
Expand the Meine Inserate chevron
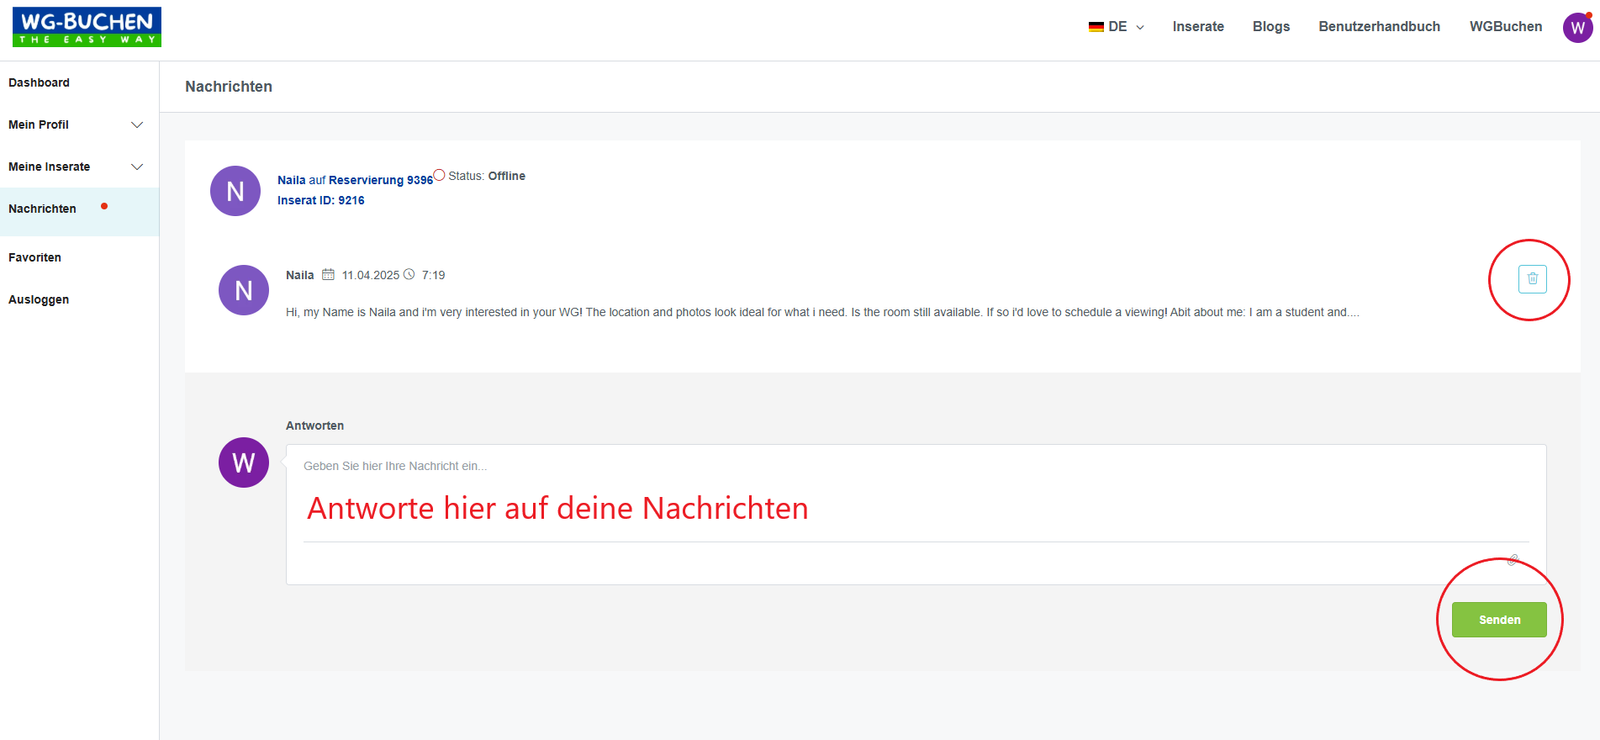(137, 167)
